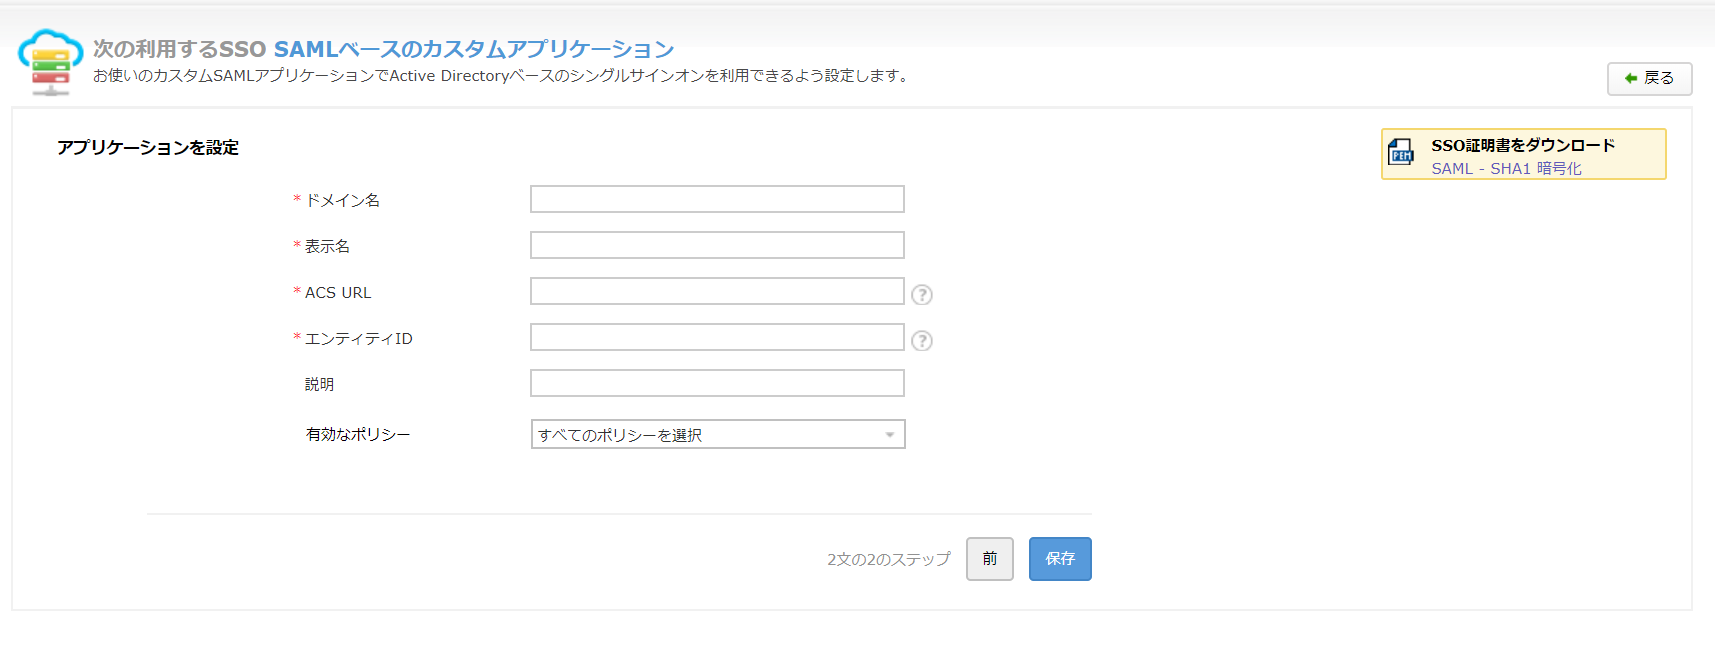Click the help icon beside ACS URL field
This screenshot has height=663, width=1715.
(x=922, y=295)
